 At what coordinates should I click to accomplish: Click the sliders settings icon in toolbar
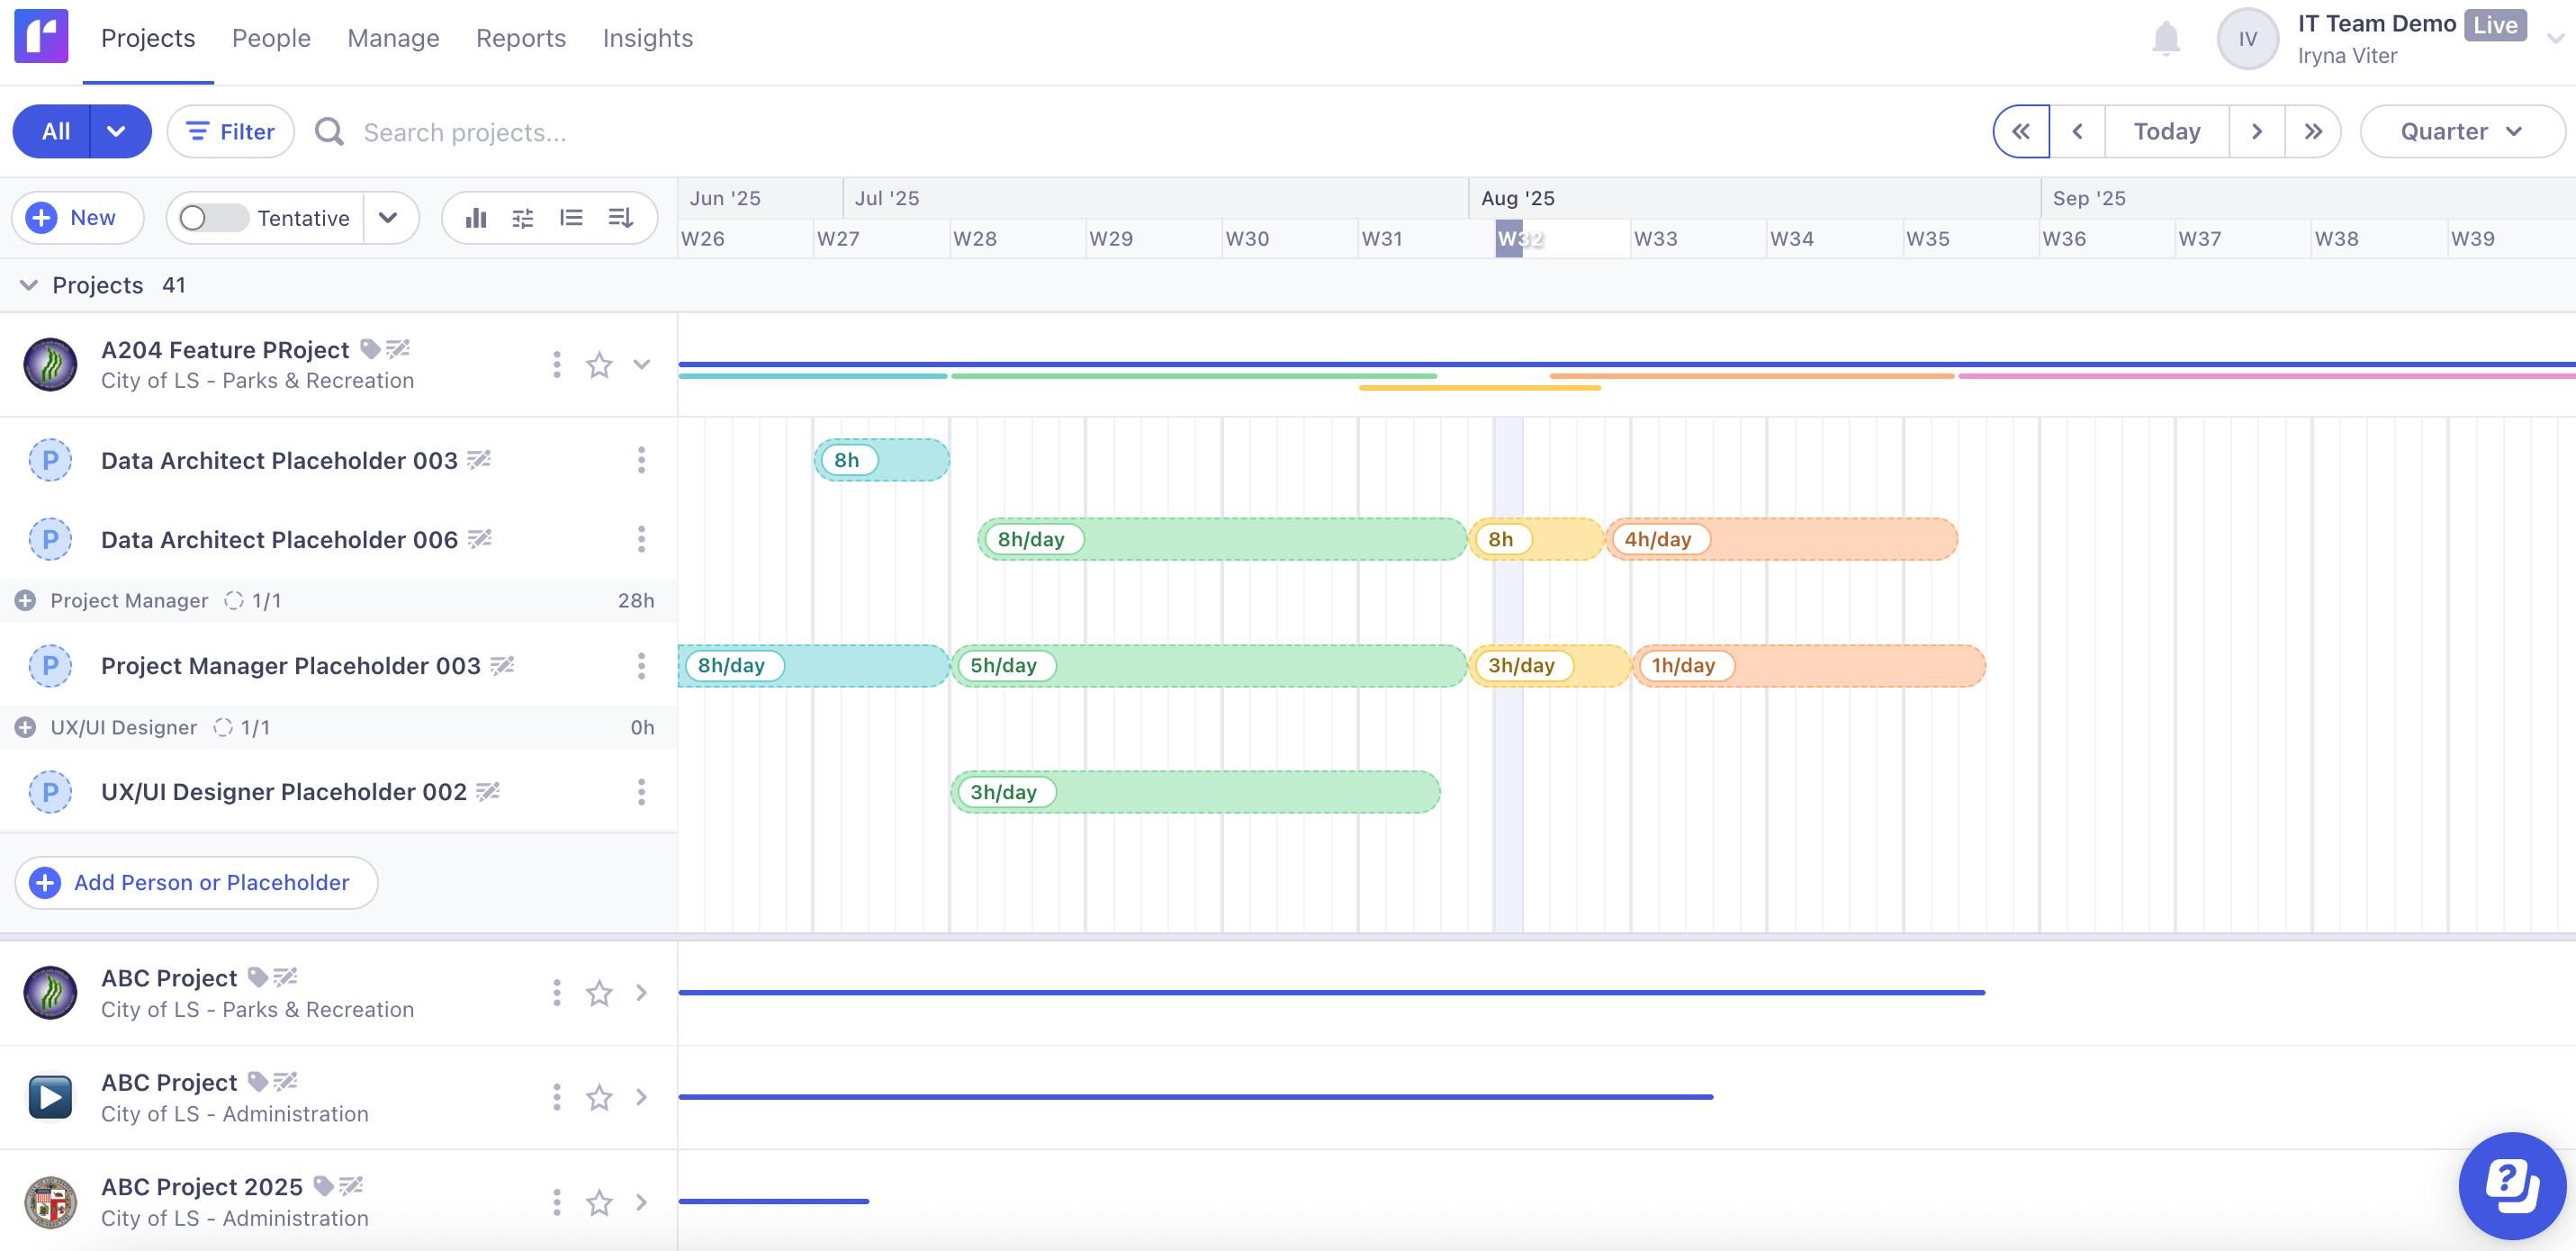(523, 218)
